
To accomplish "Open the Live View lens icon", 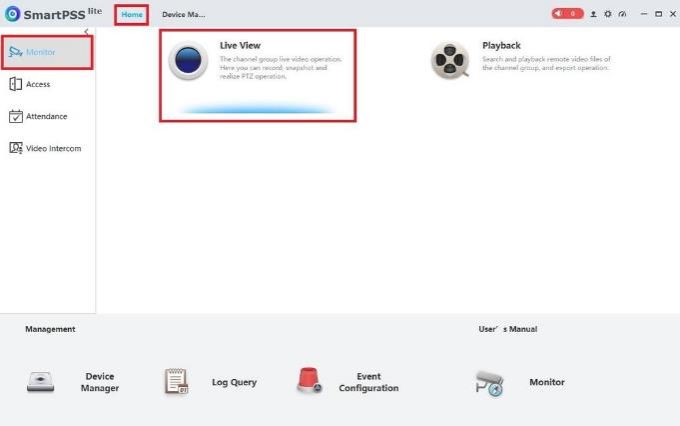I will (188, 60).
